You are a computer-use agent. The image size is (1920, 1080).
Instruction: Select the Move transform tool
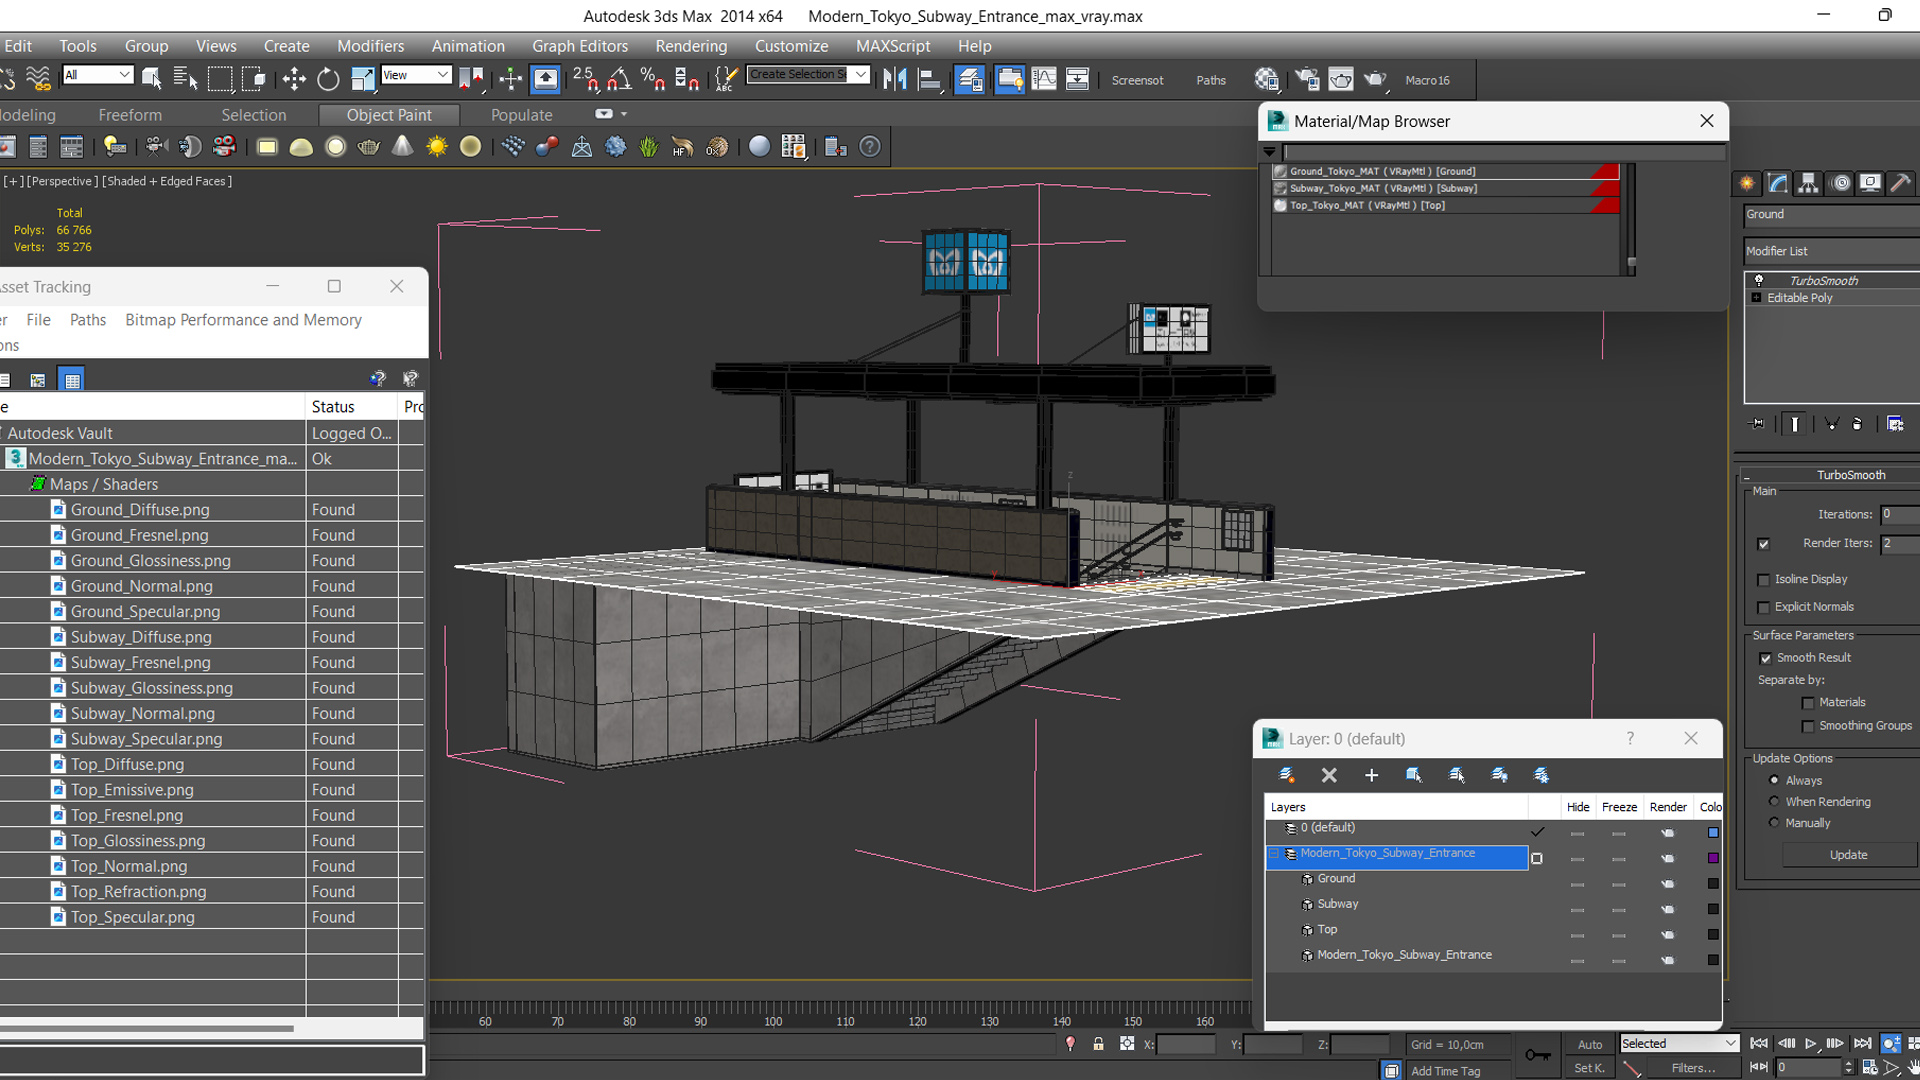pos(294,79)
